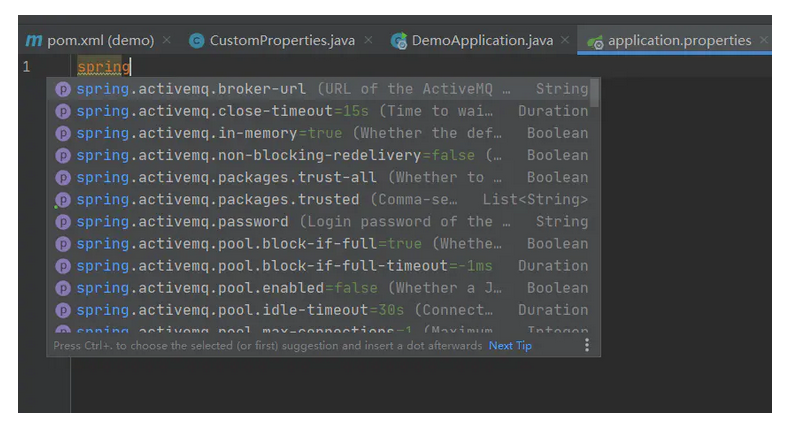This screenshot has height=432, width=786.
Task: Click the Spring run icon on DemoApplication.java tab
Action: pyautogui.click(x=399, y=41)
